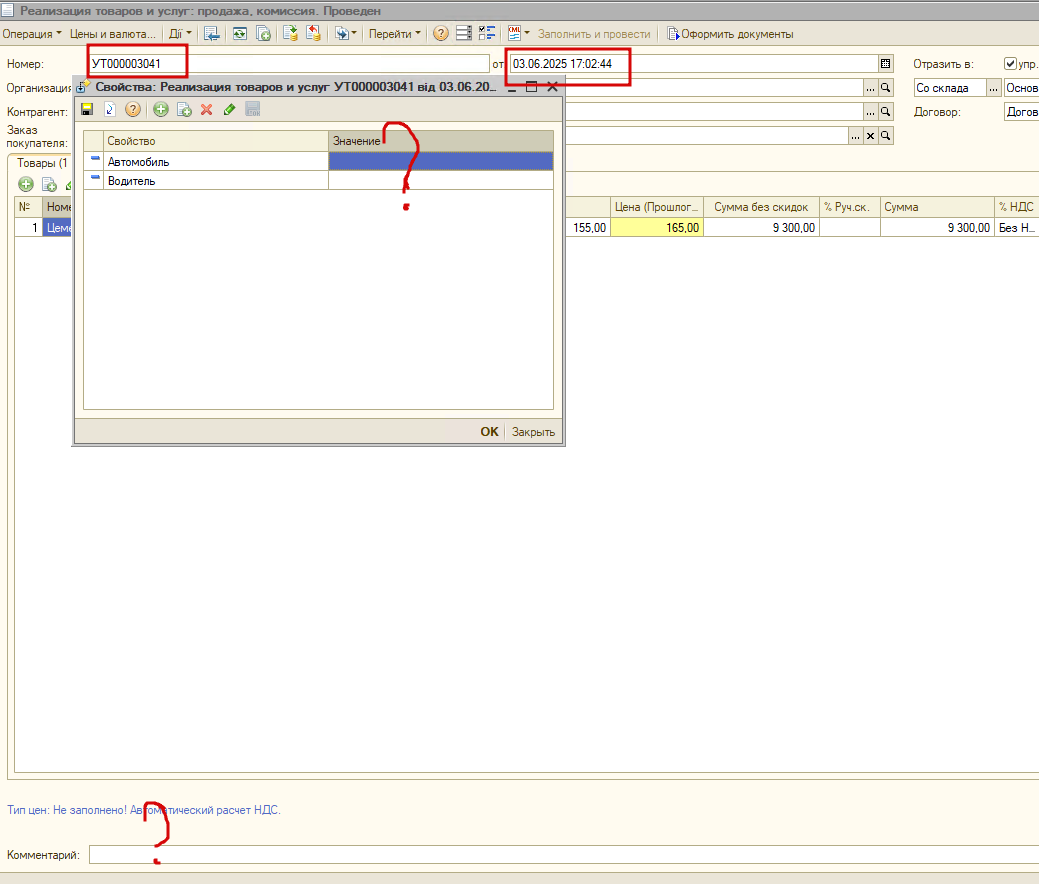Click the copy document plus icon
Screen dimensions: 1039x884
pos(263,33)
